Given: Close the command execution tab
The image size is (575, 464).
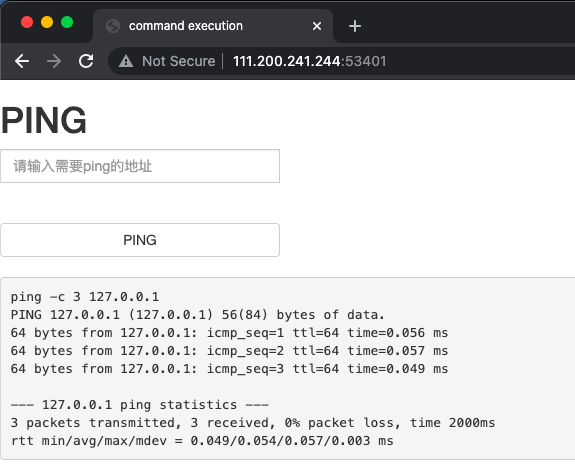Looking at the screenshot, I should [x=317, y=26].
